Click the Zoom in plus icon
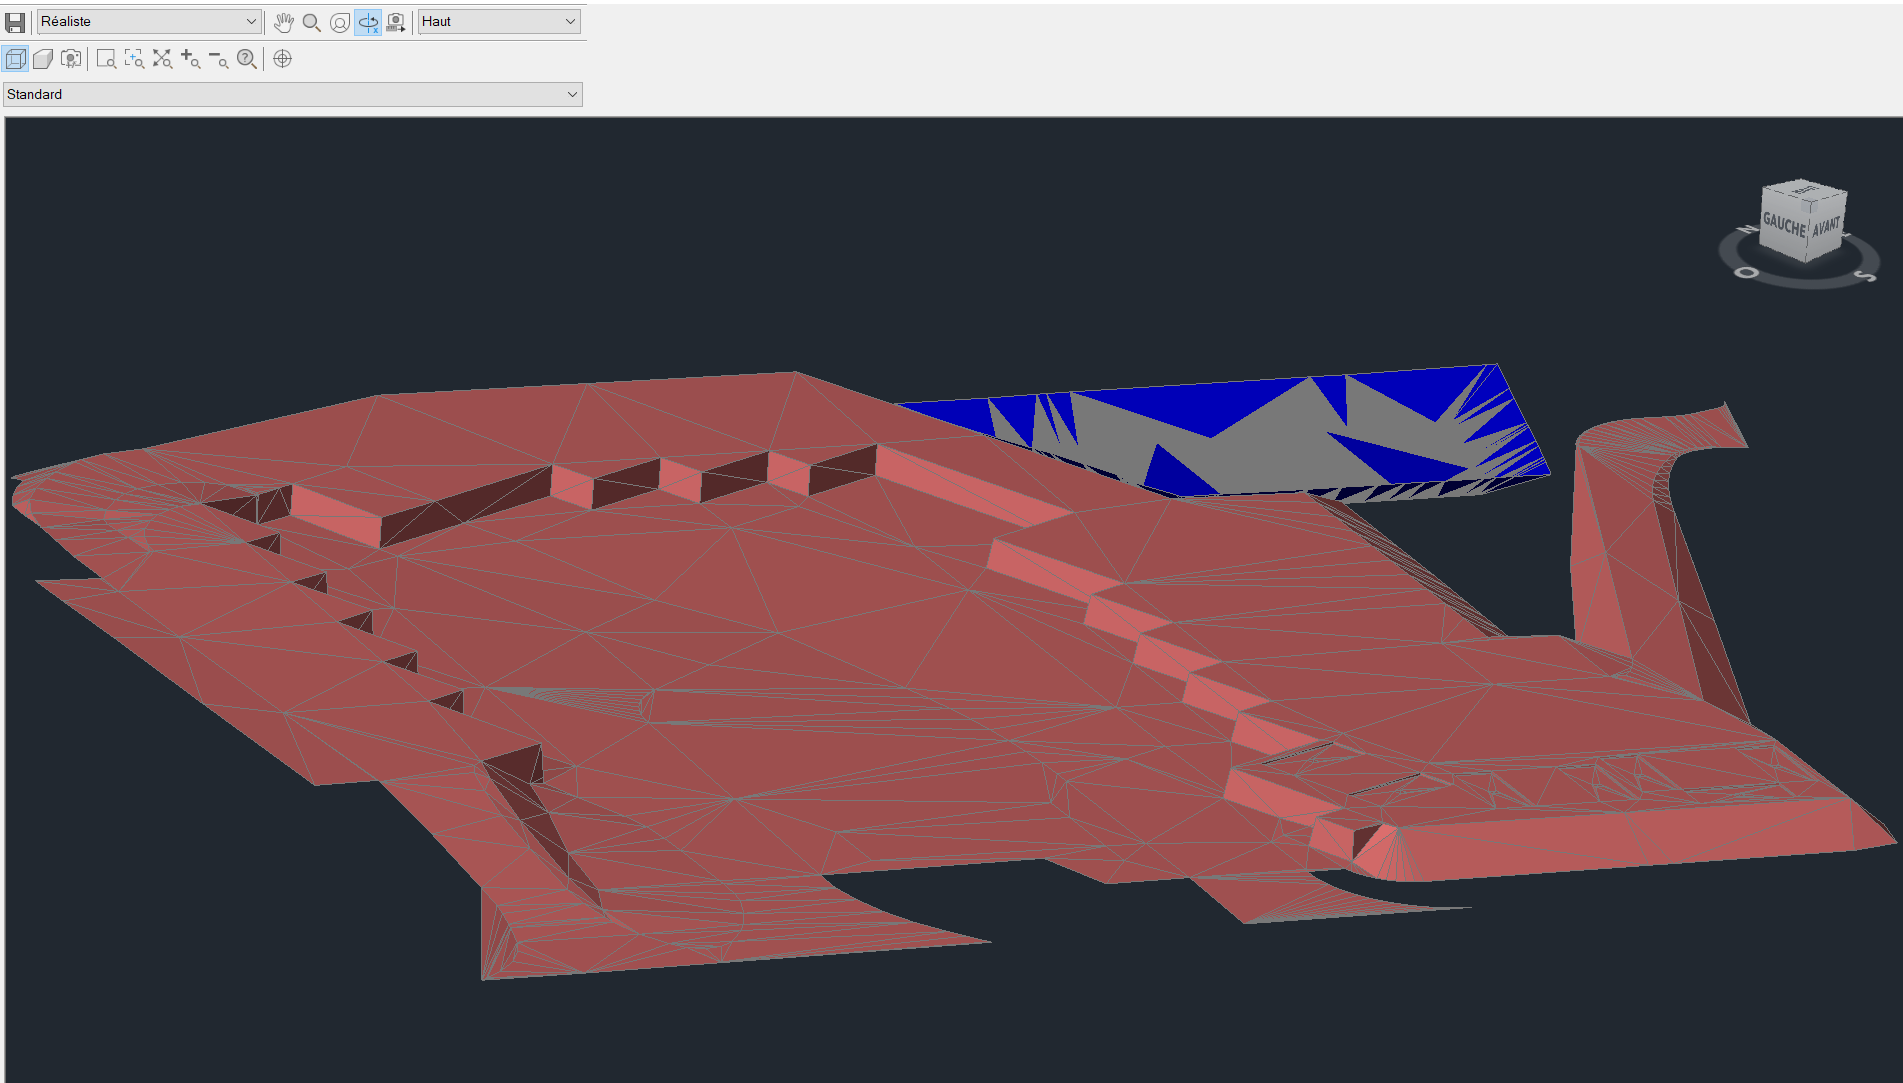 [x=190, y=58]
